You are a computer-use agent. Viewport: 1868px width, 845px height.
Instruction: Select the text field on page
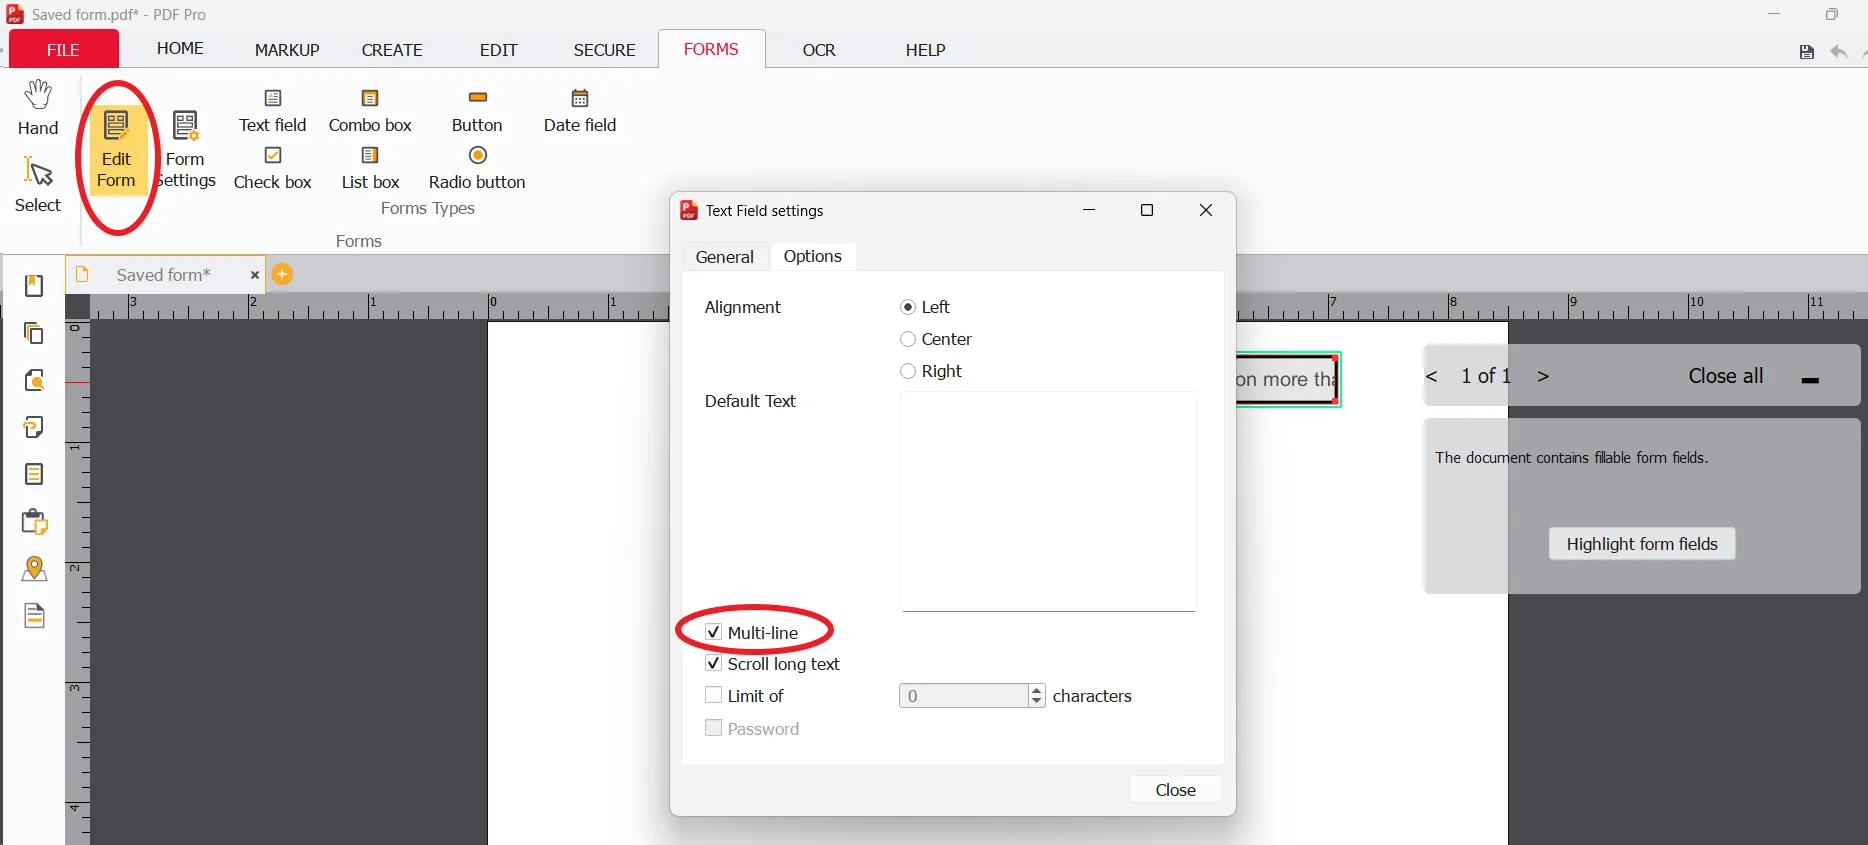coord(1288,379)
